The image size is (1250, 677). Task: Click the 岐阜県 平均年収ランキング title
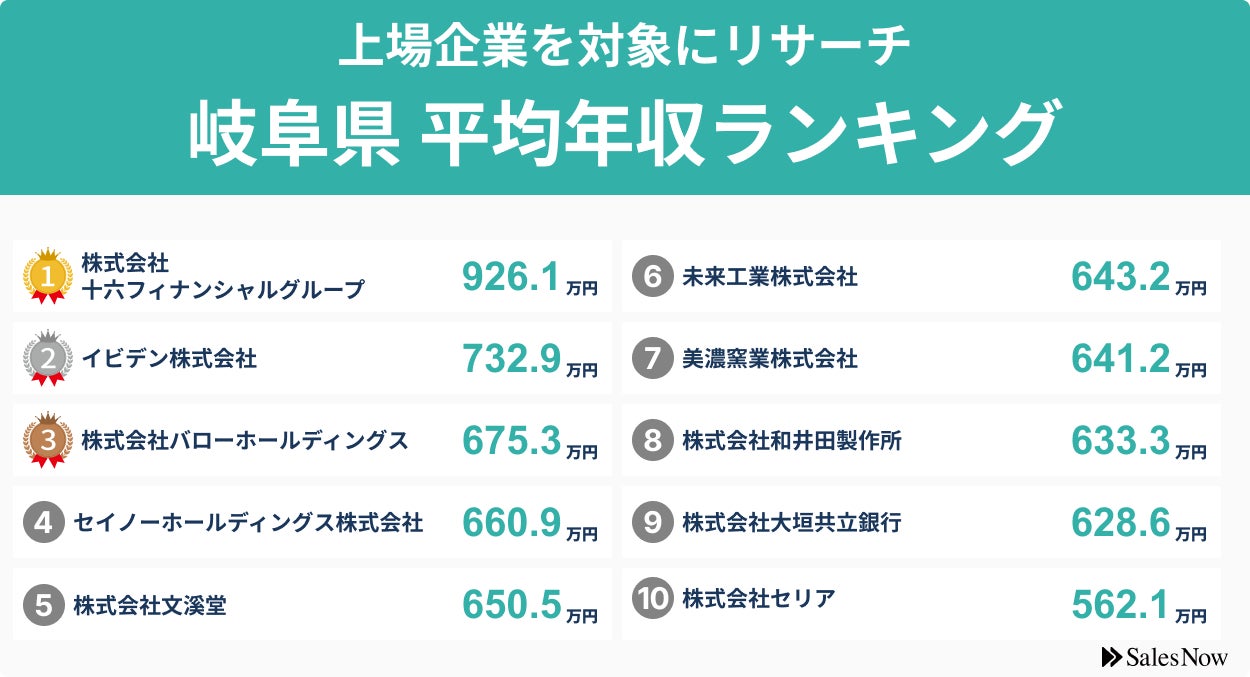pos(624,134)
